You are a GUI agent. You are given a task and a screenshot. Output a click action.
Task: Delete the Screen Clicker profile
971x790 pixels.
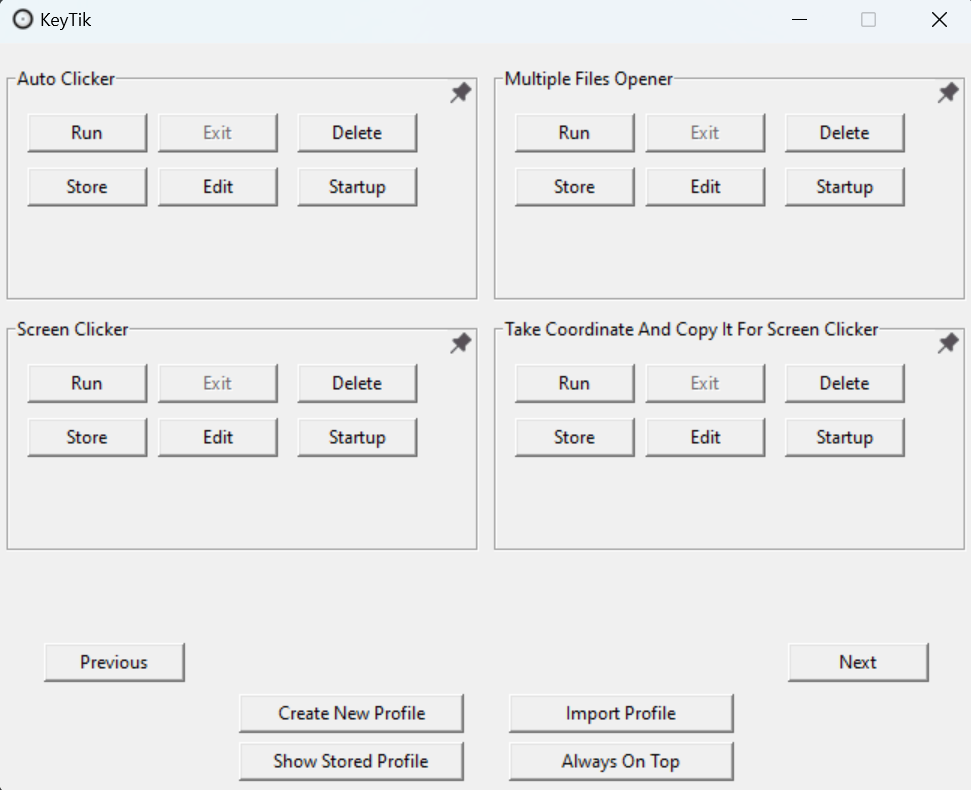point(357,383)
